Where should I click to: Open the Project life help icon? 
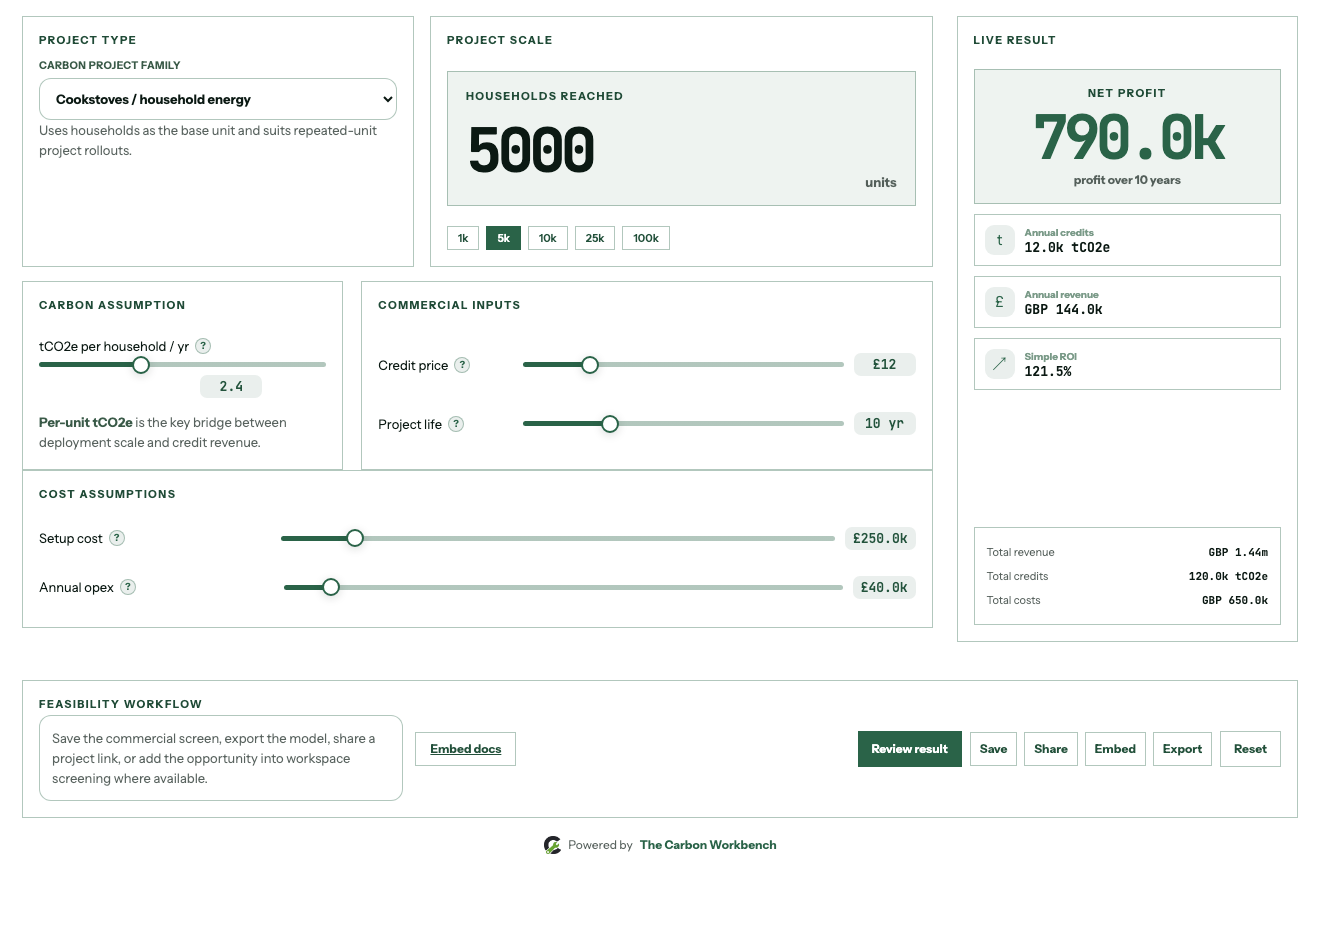click(x=456, y=424)
